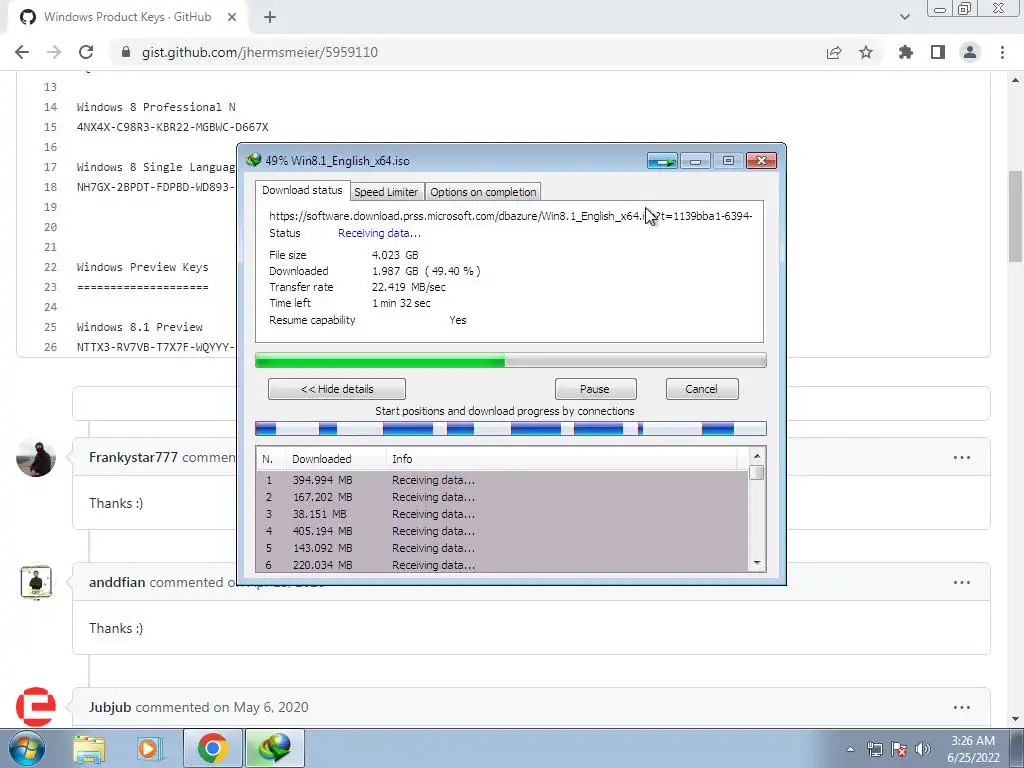Screen dimensions: 1024x768
Task: Click the Hide details button
Action: pyautogui.click(x=337, y=389)
